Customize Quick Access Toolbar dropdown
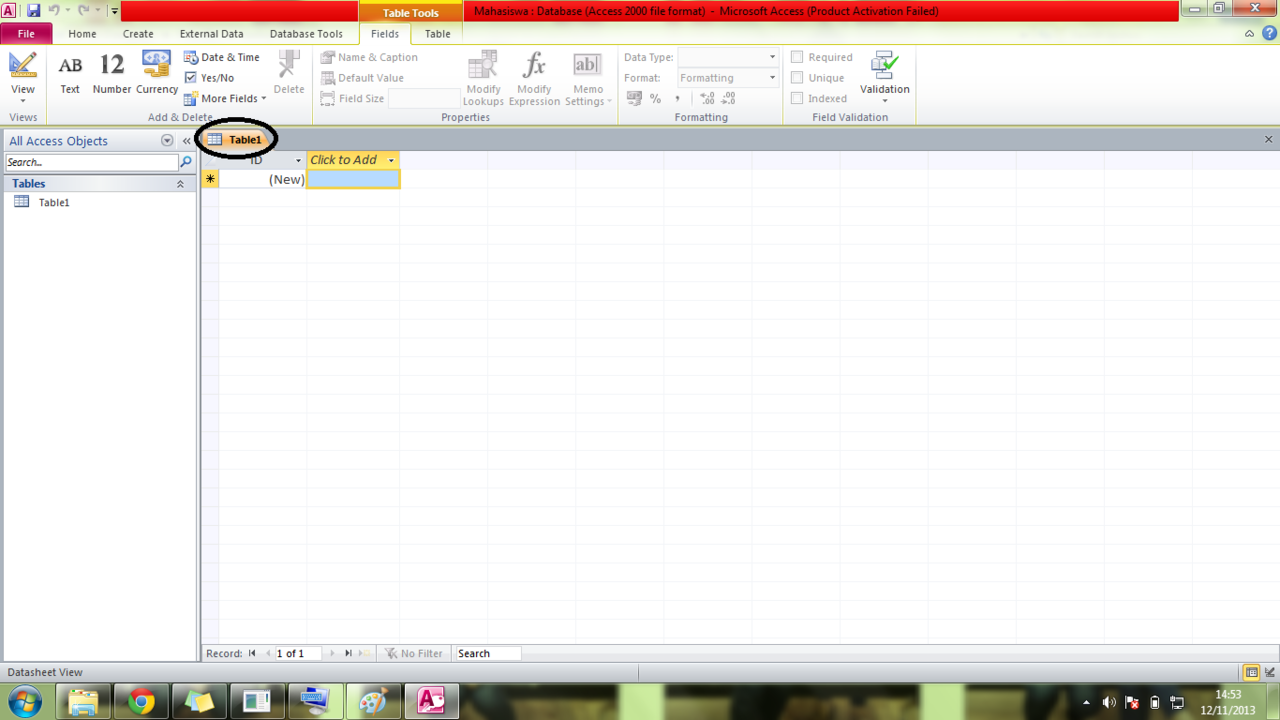 click(x=114, y=11)
